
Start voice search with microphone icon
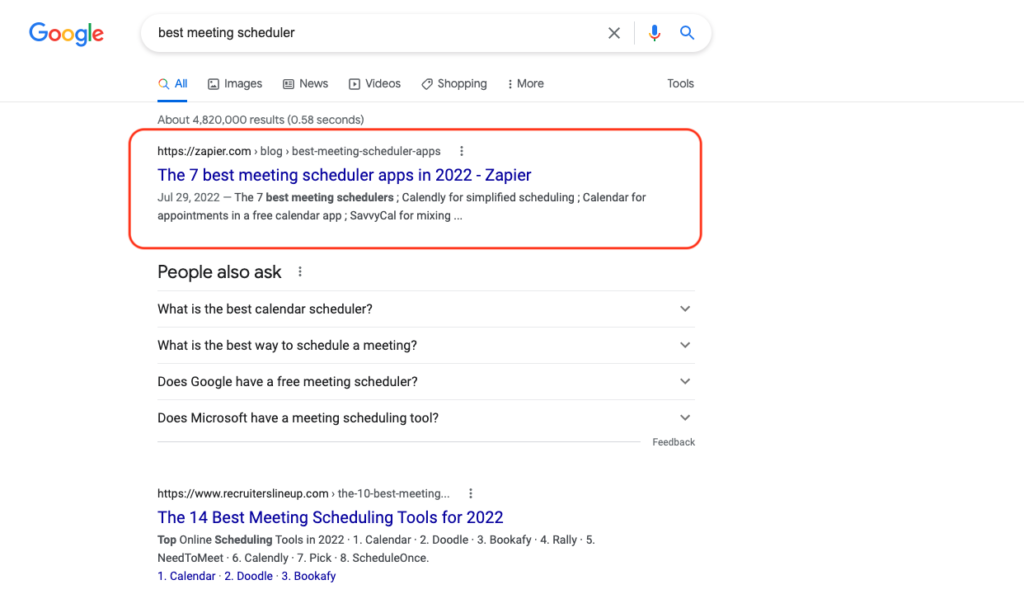point(654,33)
